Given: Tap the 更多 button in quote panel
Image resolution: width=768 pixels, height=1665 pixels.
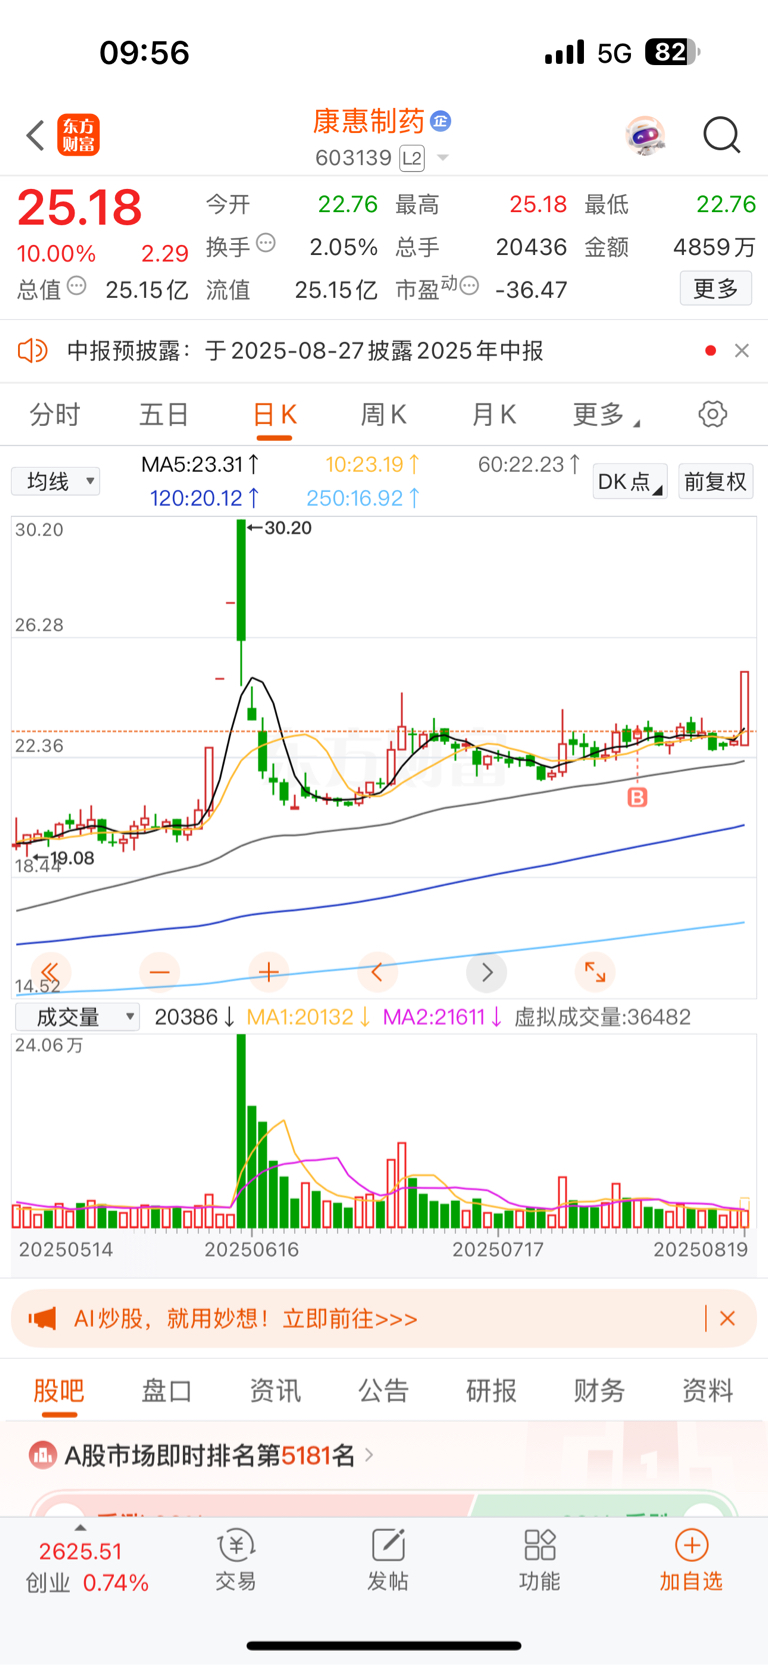Looking at the screenshot, I should click(716, 289).
